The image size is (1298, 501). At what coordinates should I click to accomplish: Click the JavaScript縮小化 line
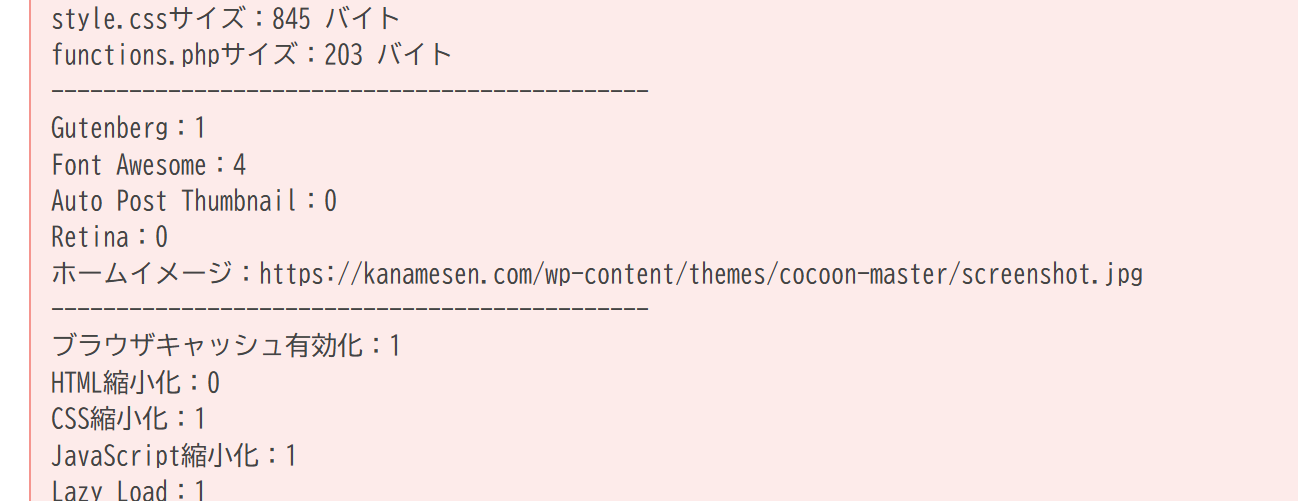pos(174,456)
